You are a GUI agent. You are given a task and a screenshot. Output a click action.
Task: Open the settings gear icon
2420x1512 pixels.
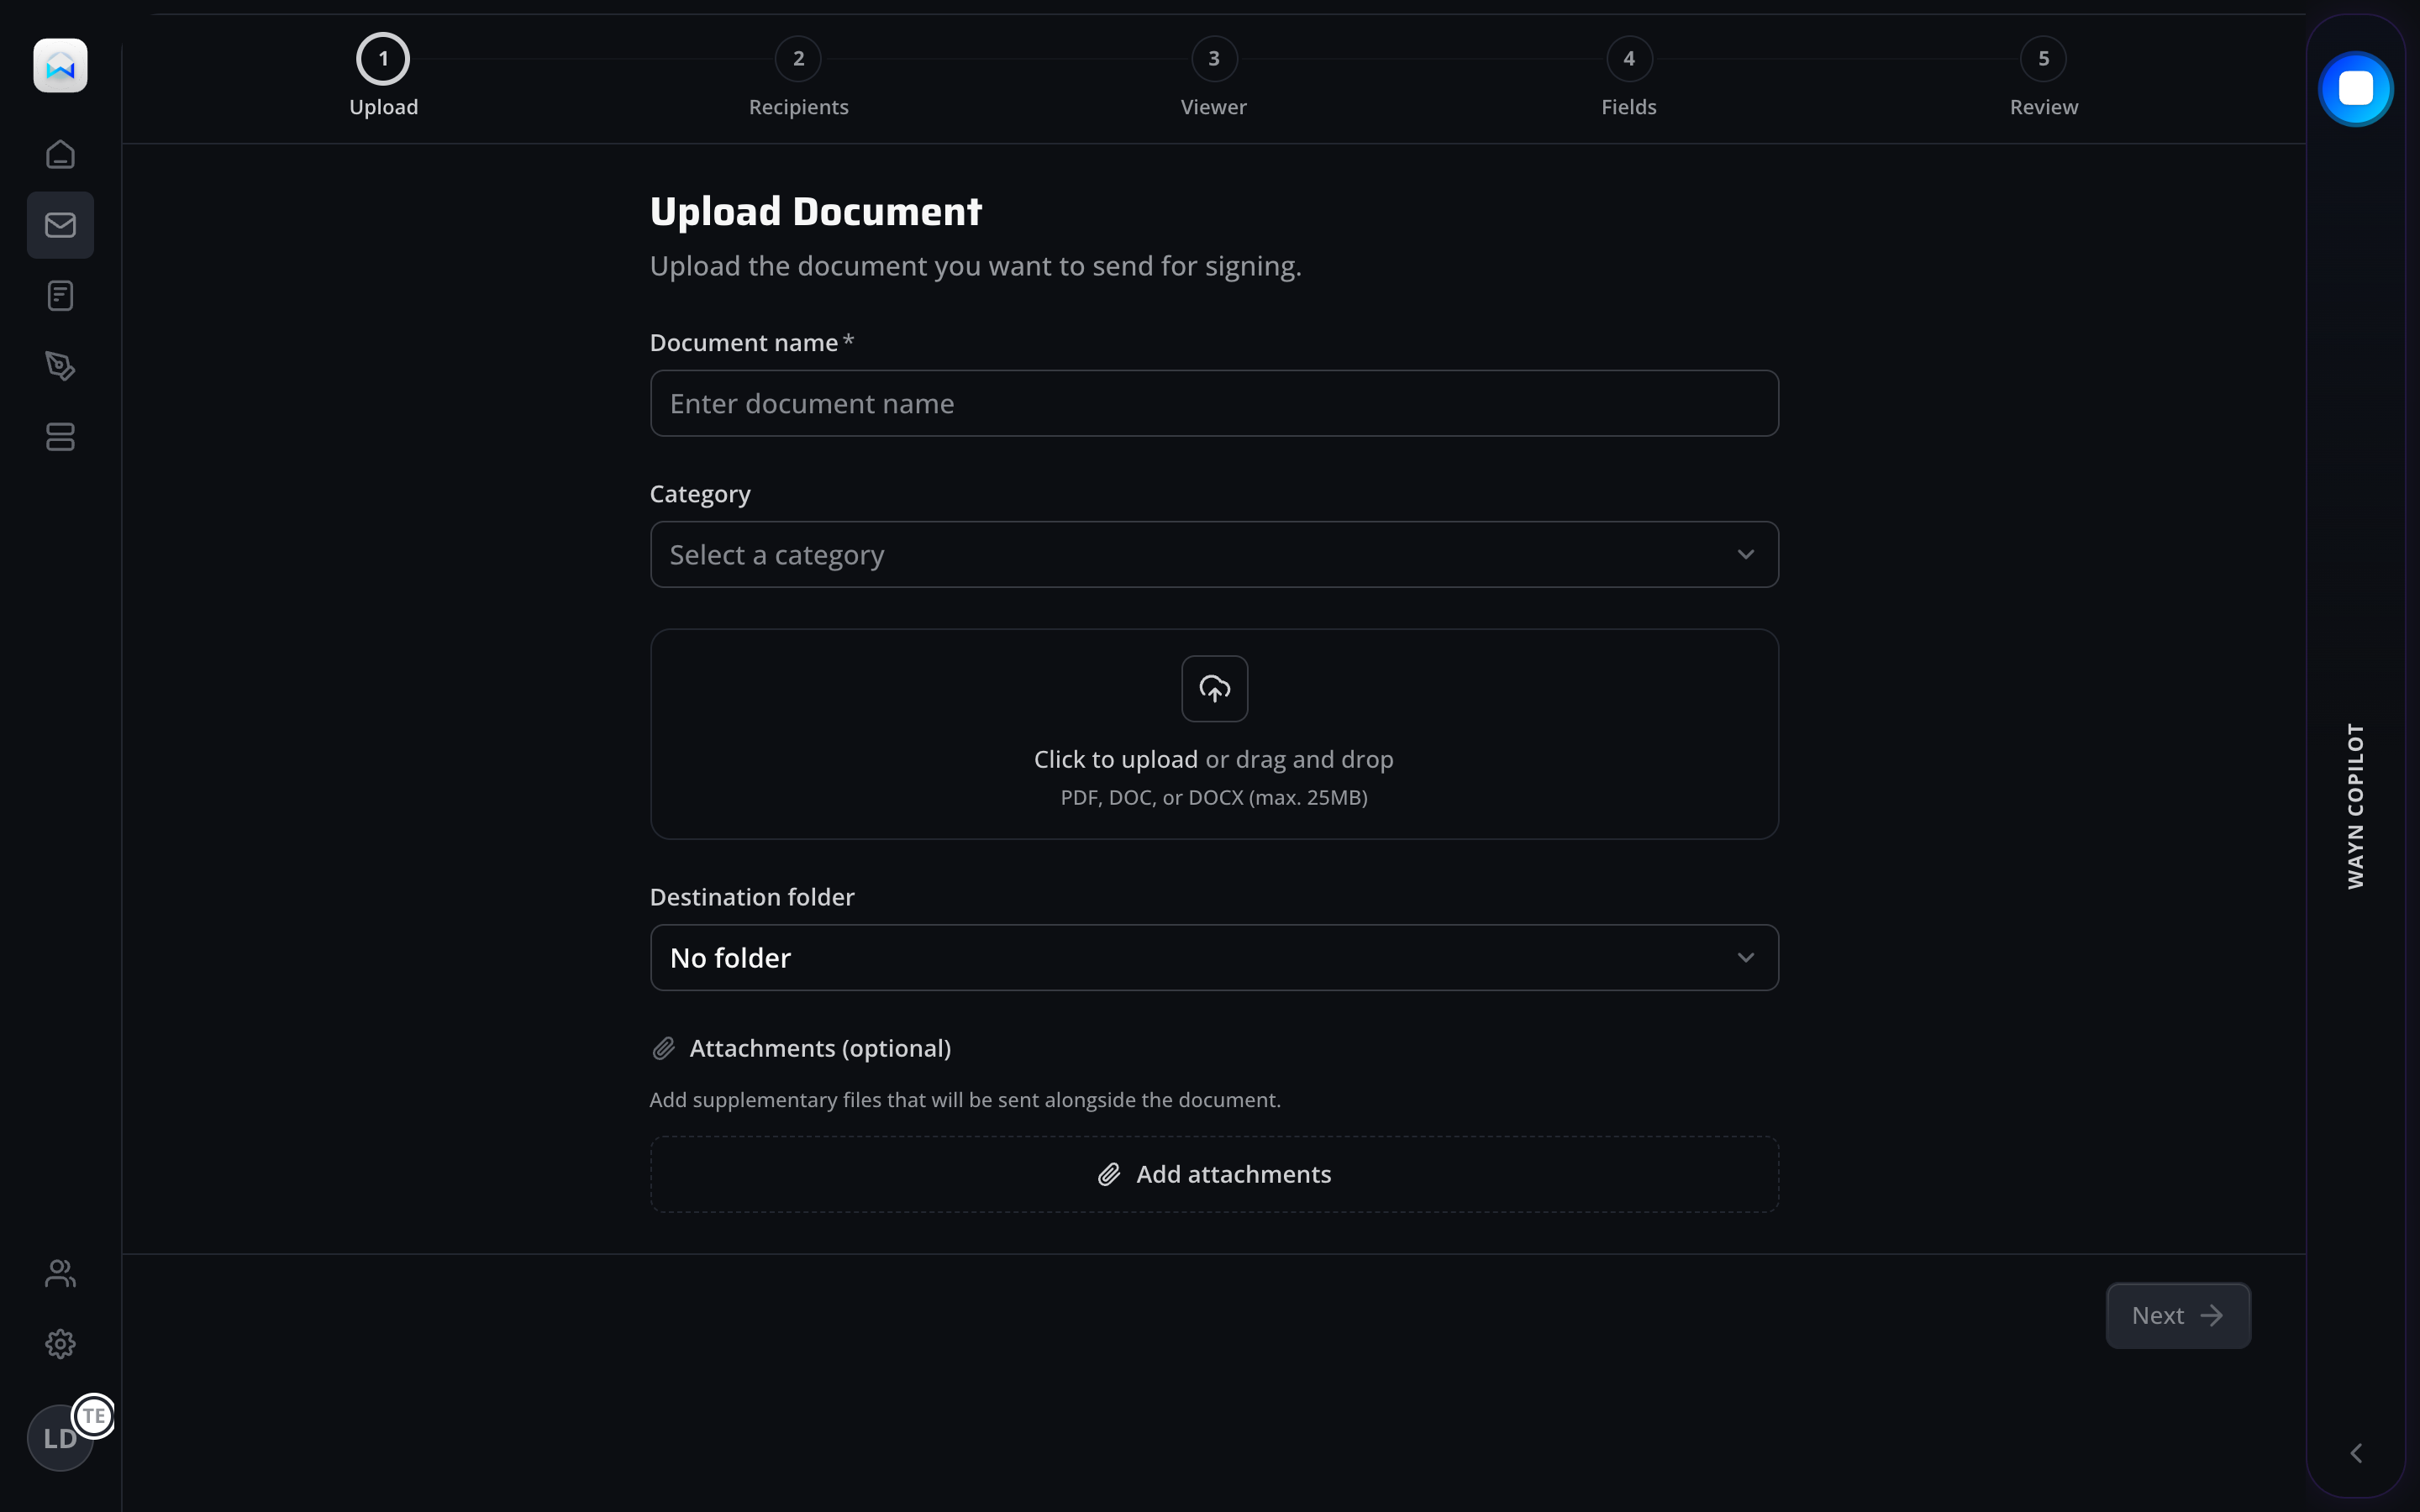60,1344
